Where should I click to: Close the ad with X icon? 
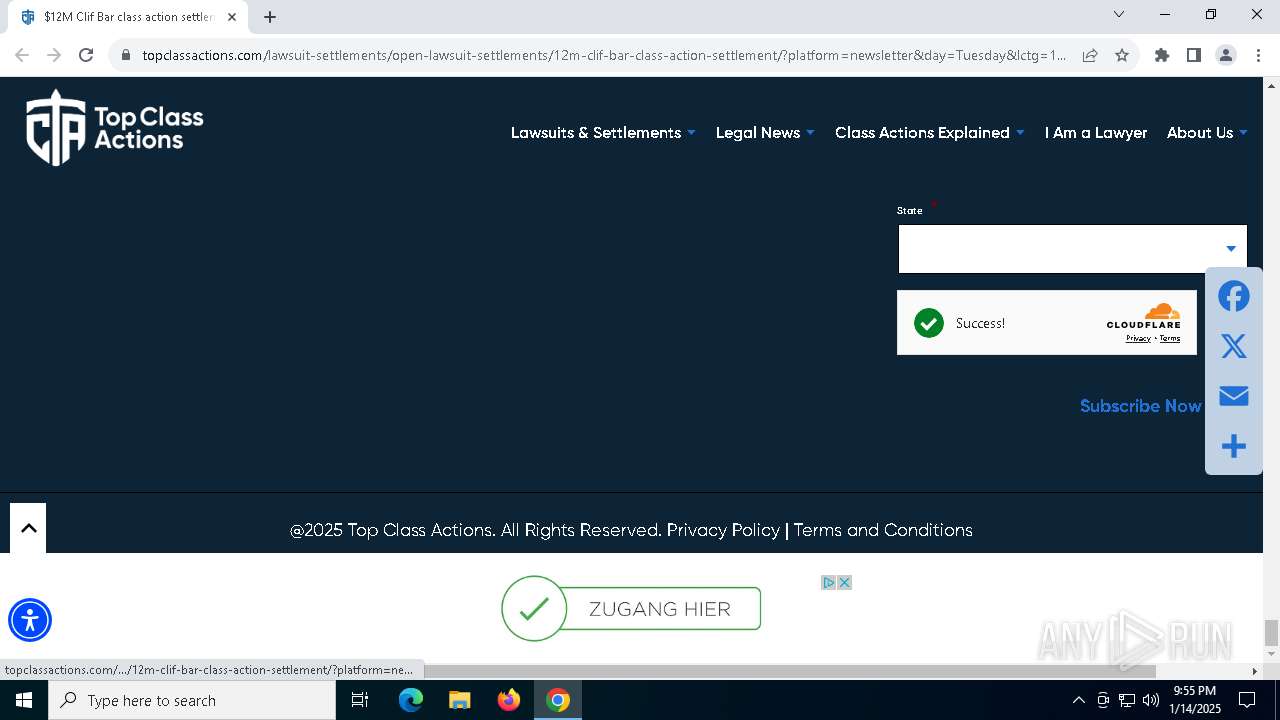pyautogui.click(x=844, y=583)
